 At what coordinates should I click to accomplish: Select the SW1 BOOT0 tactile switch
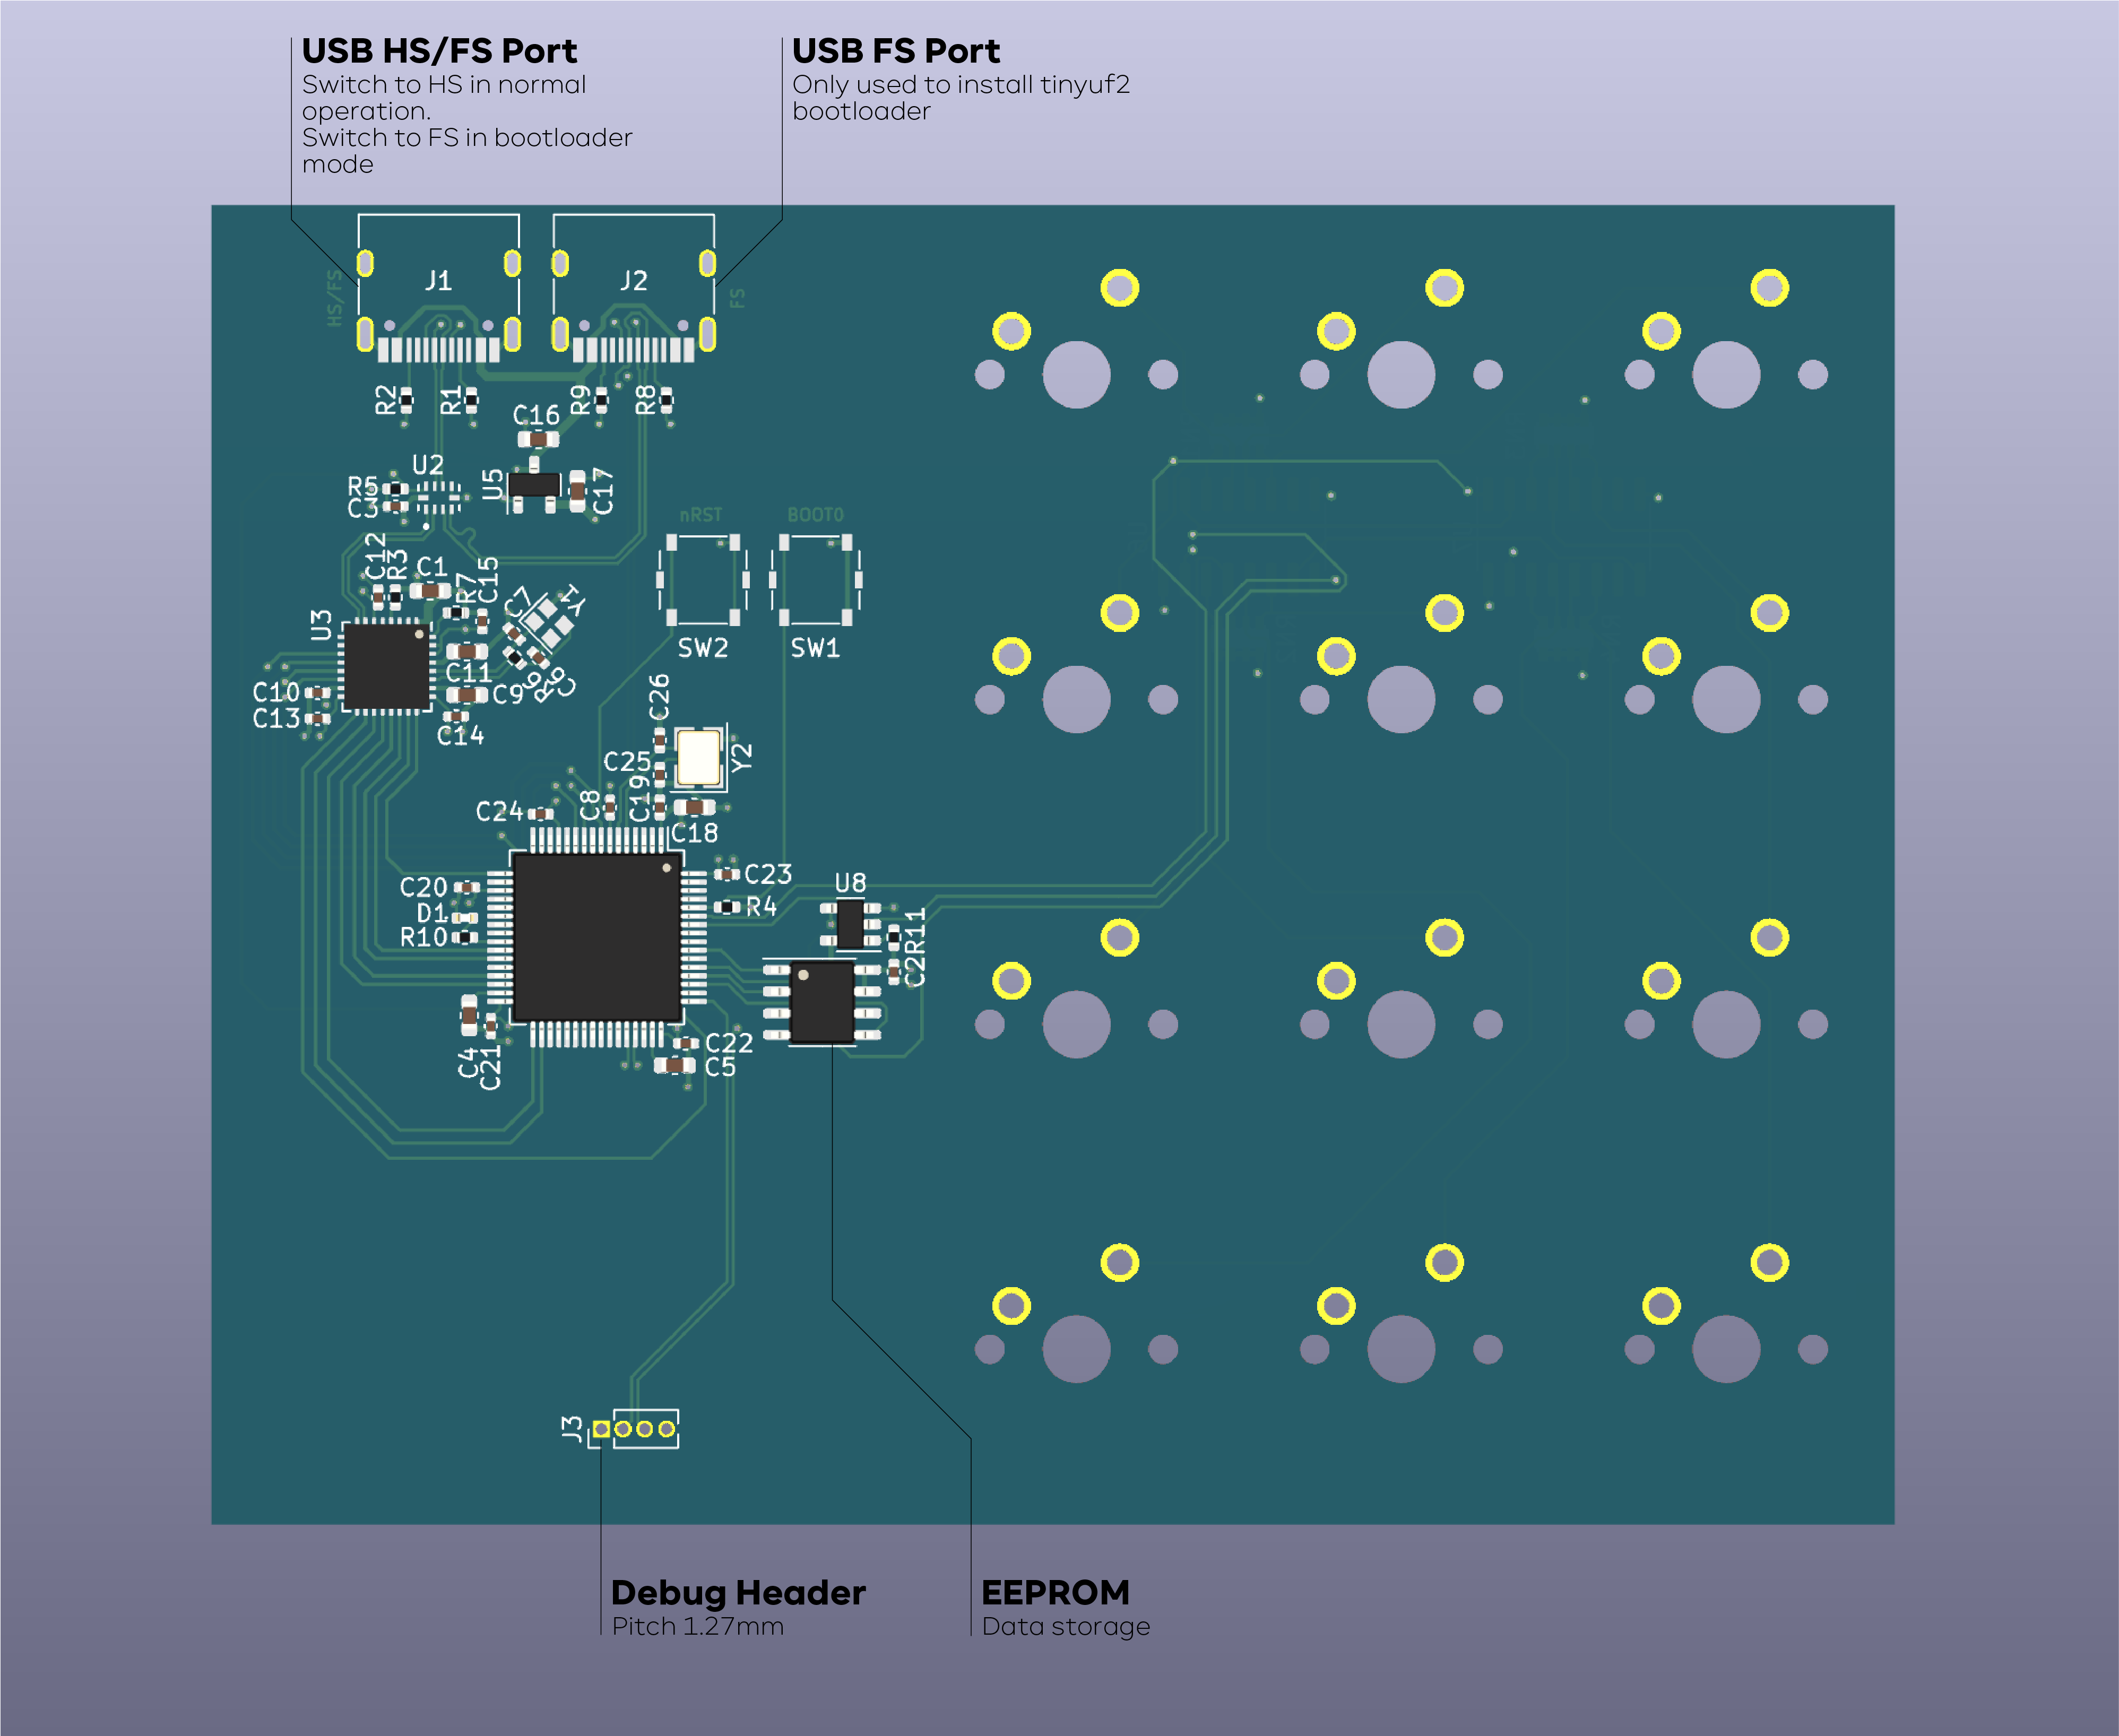click(x=815, y=580)
